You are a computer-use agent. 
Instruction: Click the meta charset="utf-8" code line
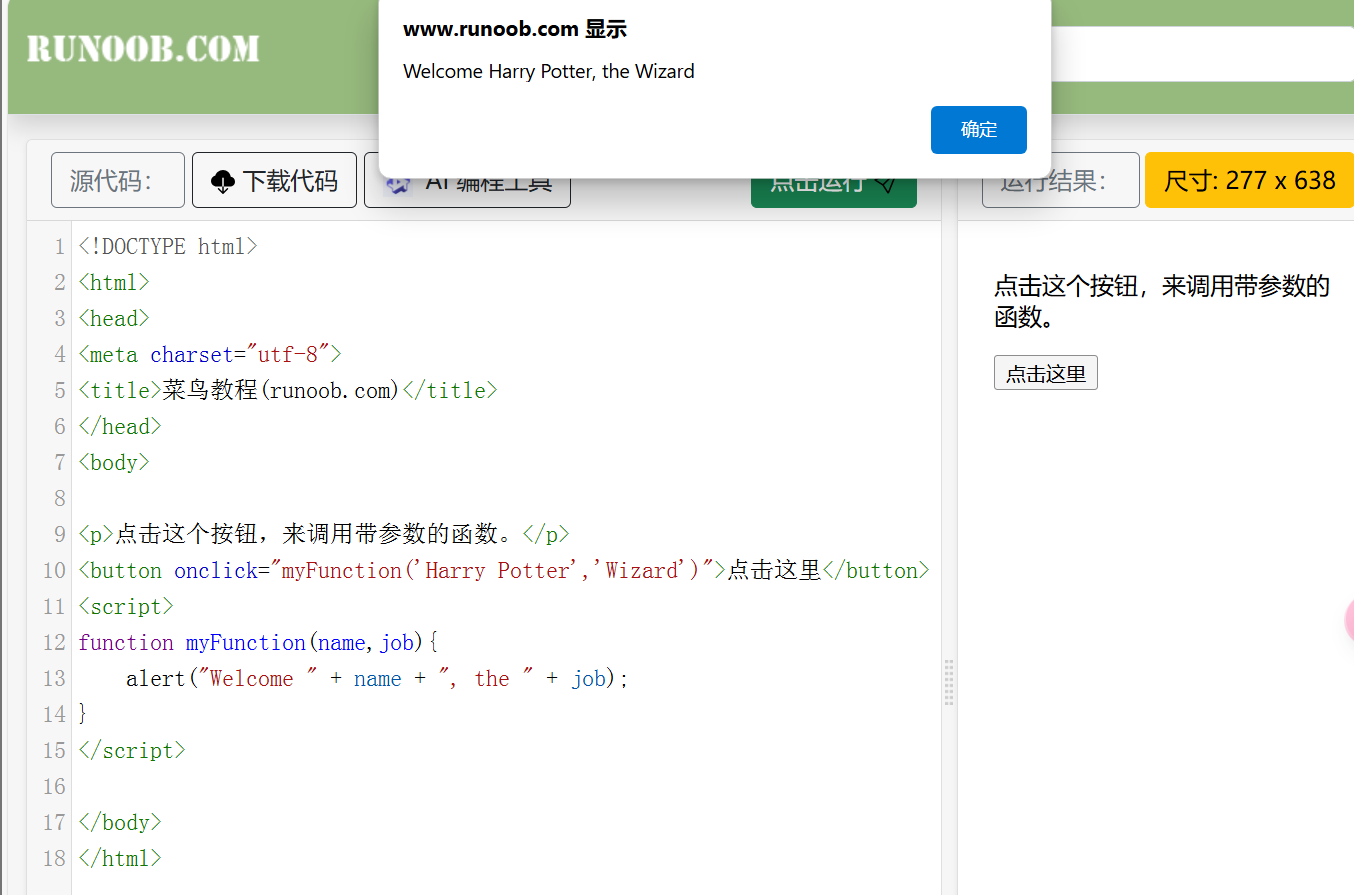tap(210, 354)
